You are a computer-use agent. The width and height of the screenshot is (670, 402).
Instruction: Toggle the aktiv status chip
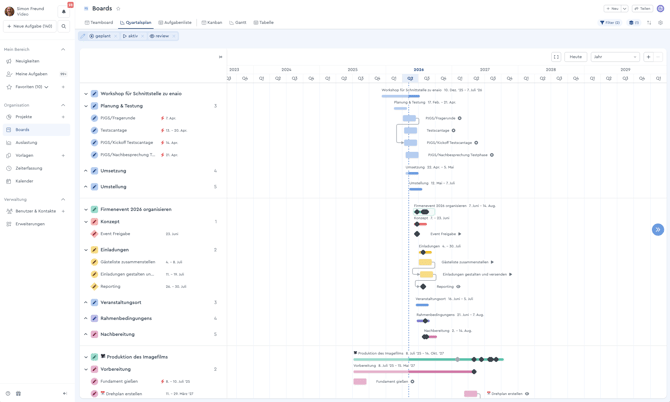(x=130, y=36)
